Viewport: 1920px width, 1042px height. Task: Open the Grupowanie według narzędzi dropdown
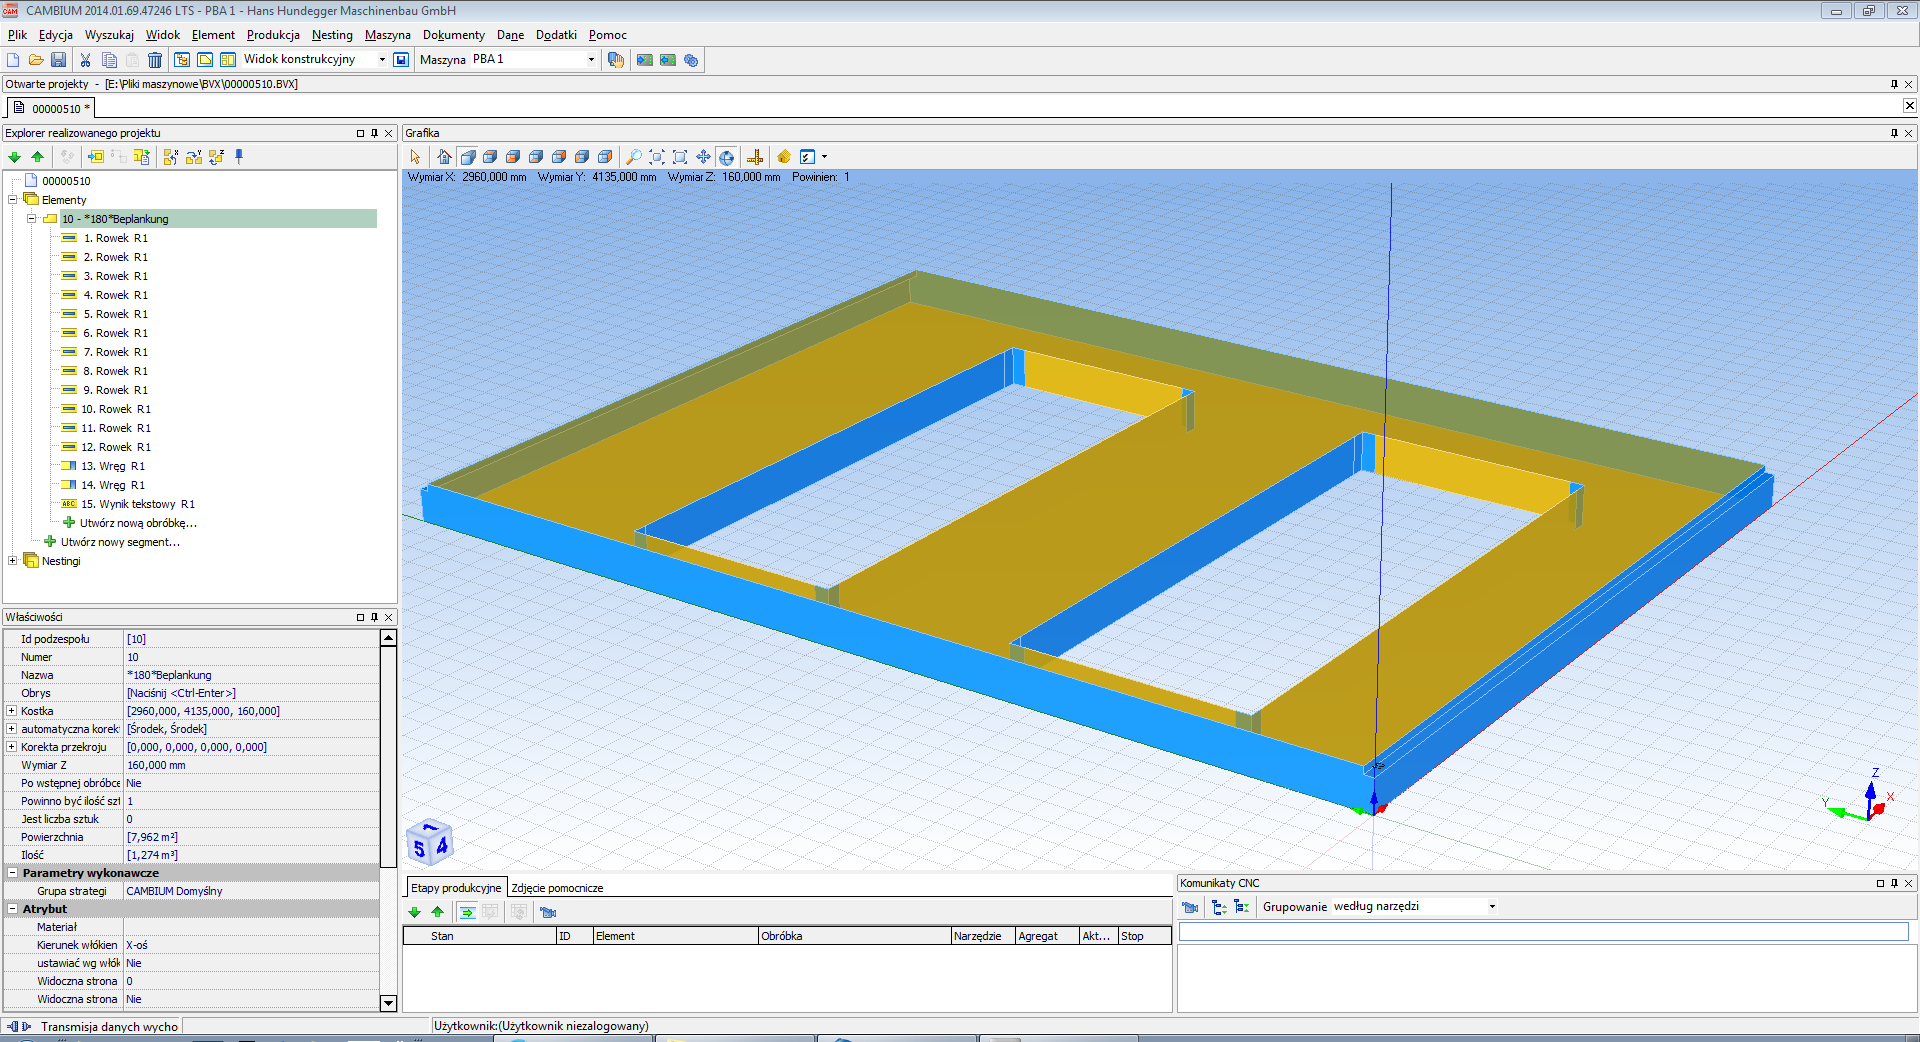tap(1491, 907)
